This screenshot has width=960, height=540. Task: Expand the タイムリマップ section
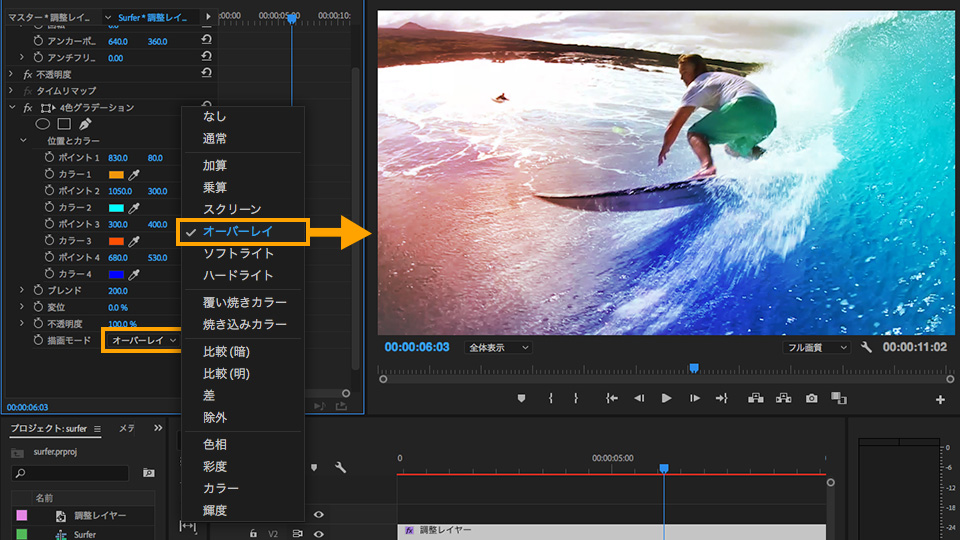[x=10, y=91]
